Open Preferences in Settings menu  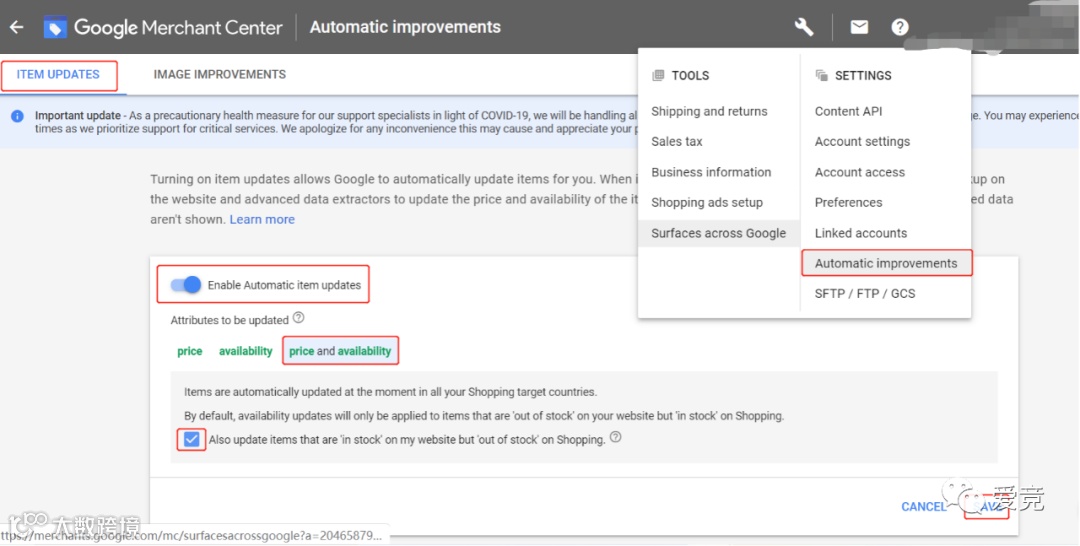(849, 202)
